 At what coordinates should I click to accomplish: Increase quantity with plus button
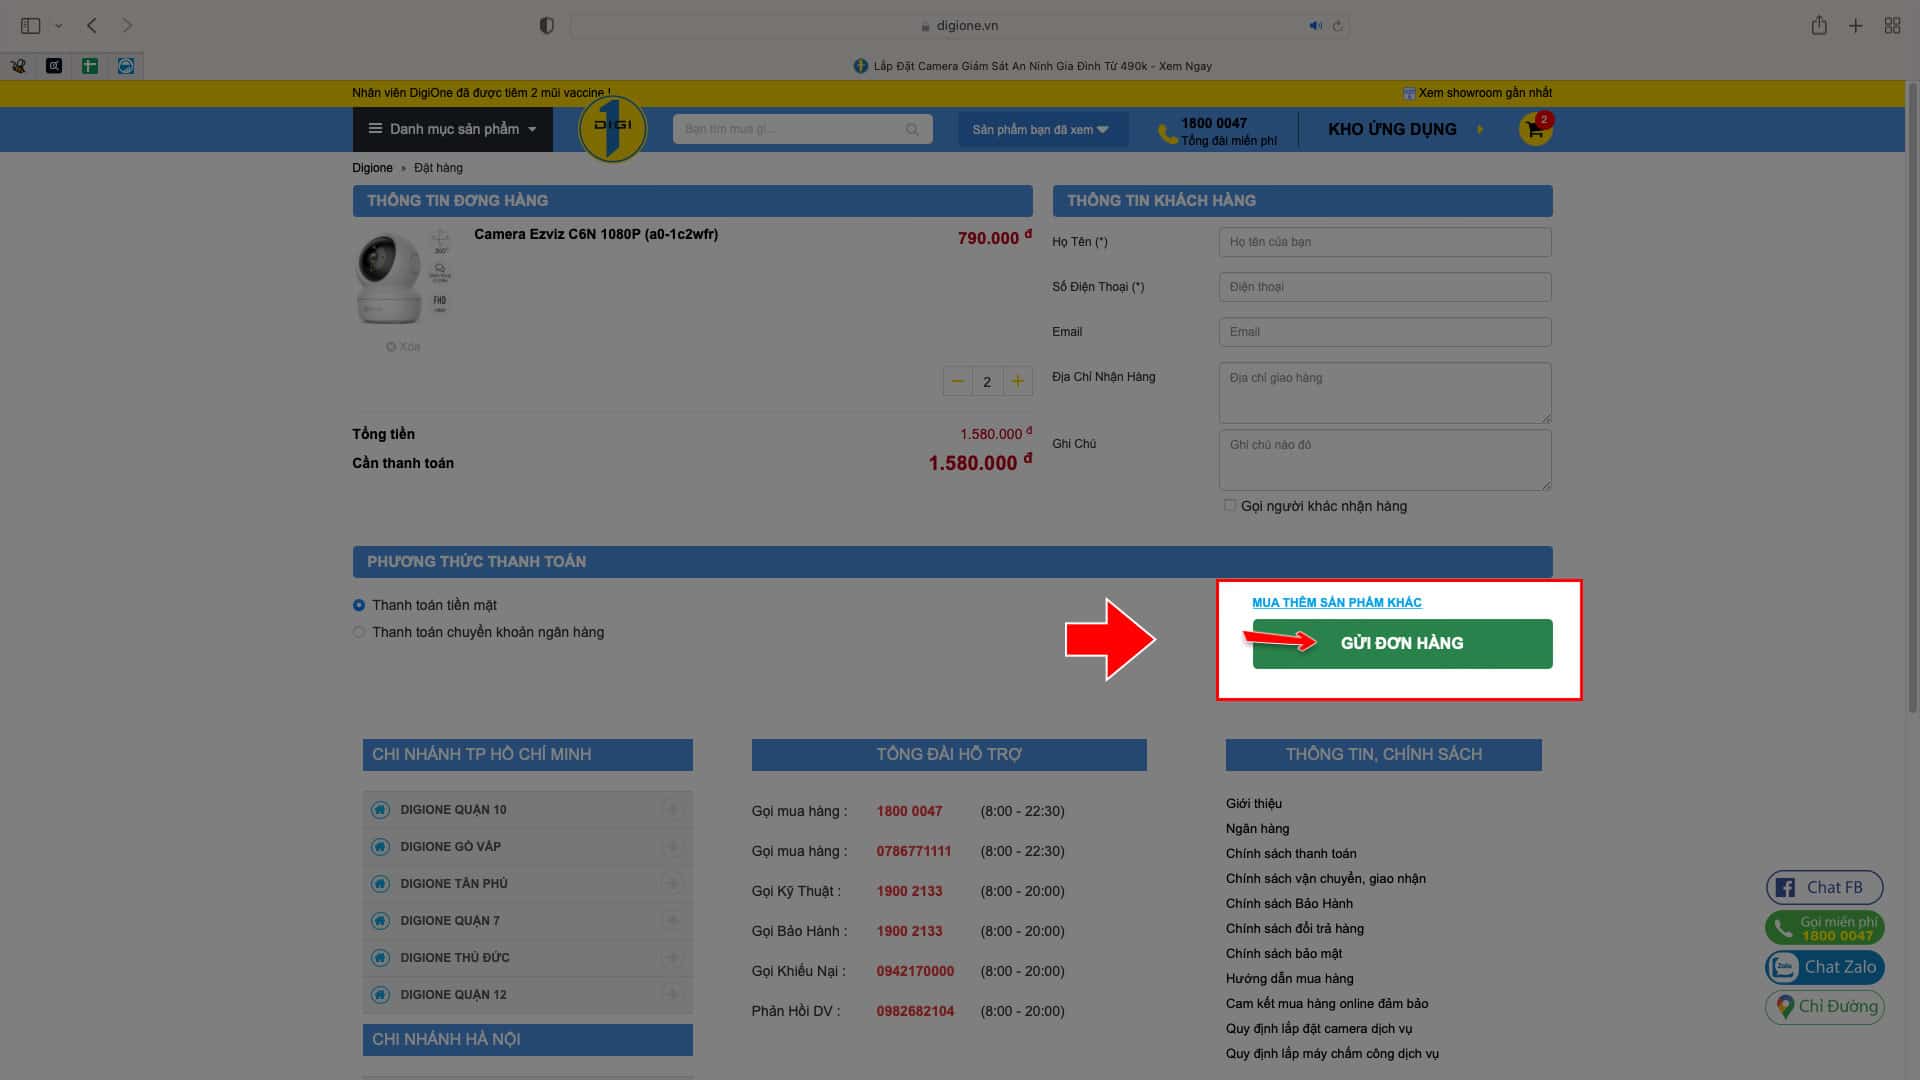coord(1017,381)
